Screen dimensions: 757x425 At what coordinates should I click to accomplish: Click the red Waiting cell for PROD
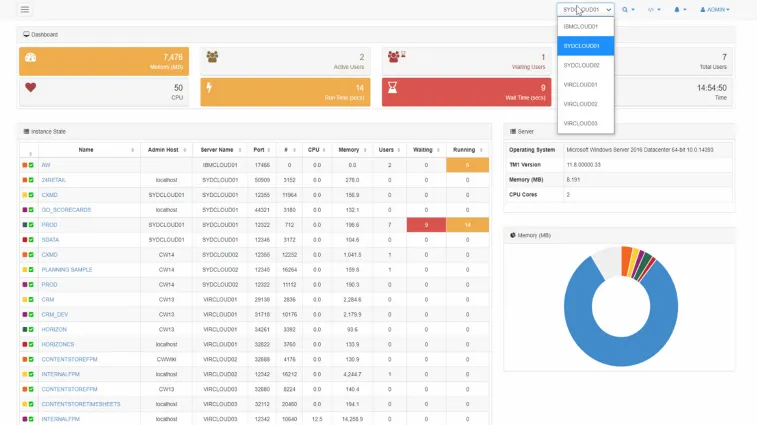coord(426,225)
